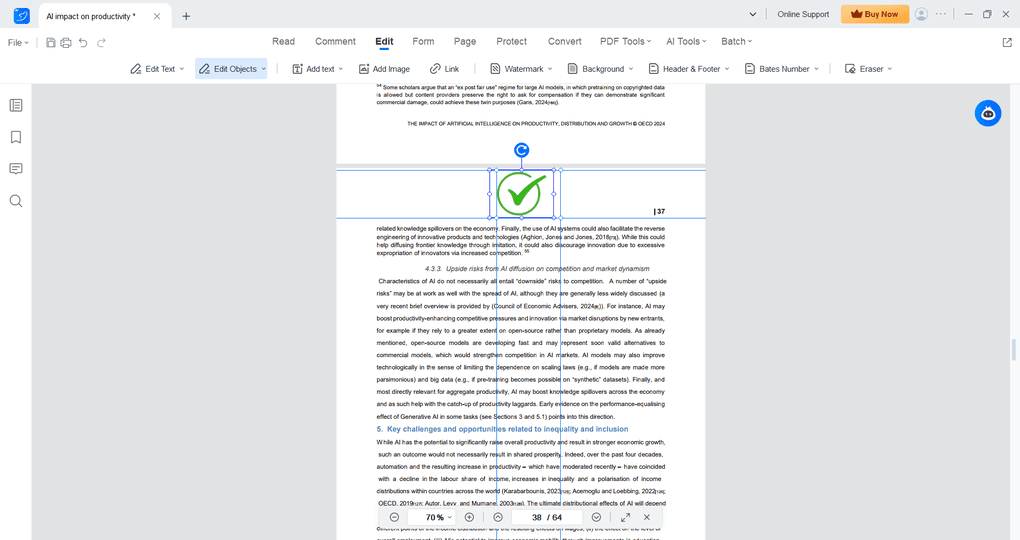Click the page number field showing 38
This screenshot has width=1020, height=540.
coord(546,517)
